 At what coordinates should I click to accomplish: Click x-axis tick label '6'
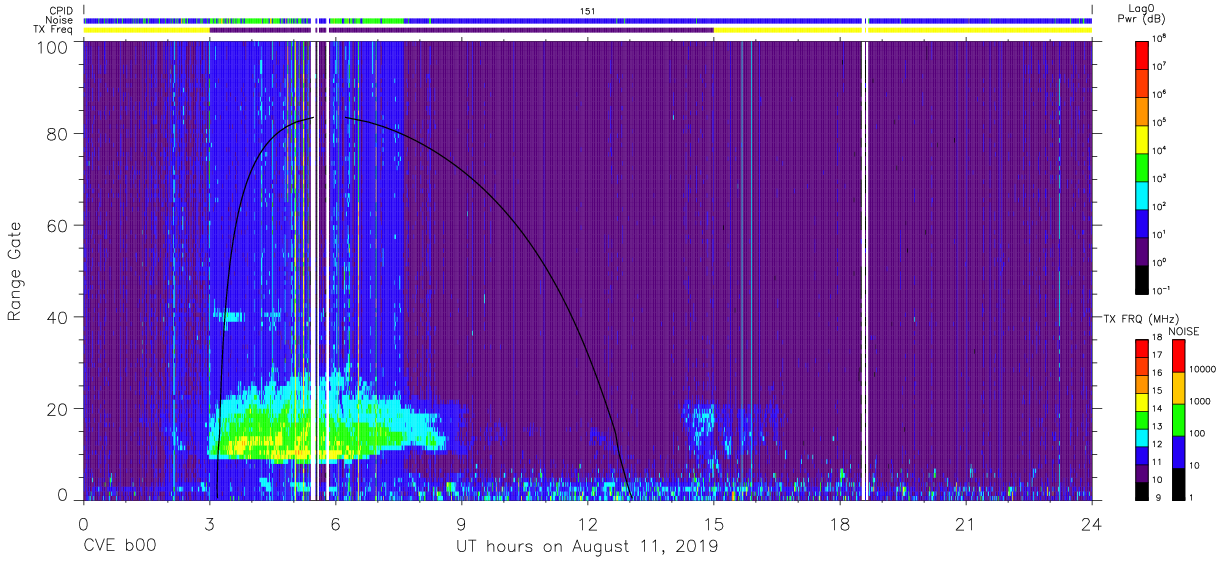[335, 524]
